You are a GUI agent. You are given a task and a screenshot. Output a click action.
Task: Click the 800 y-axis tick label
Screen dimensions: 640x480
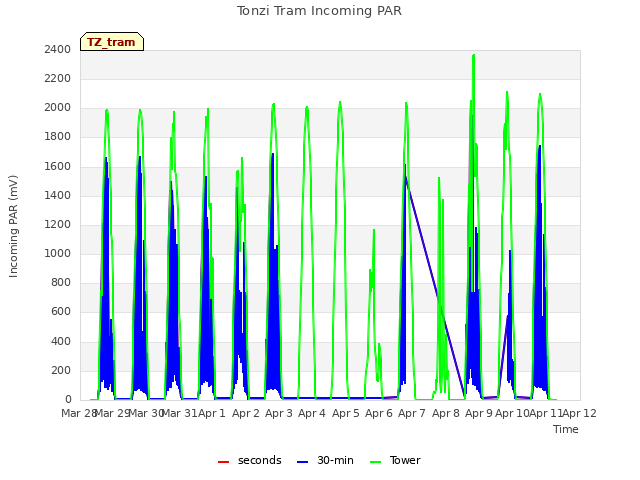pos(61,282)
